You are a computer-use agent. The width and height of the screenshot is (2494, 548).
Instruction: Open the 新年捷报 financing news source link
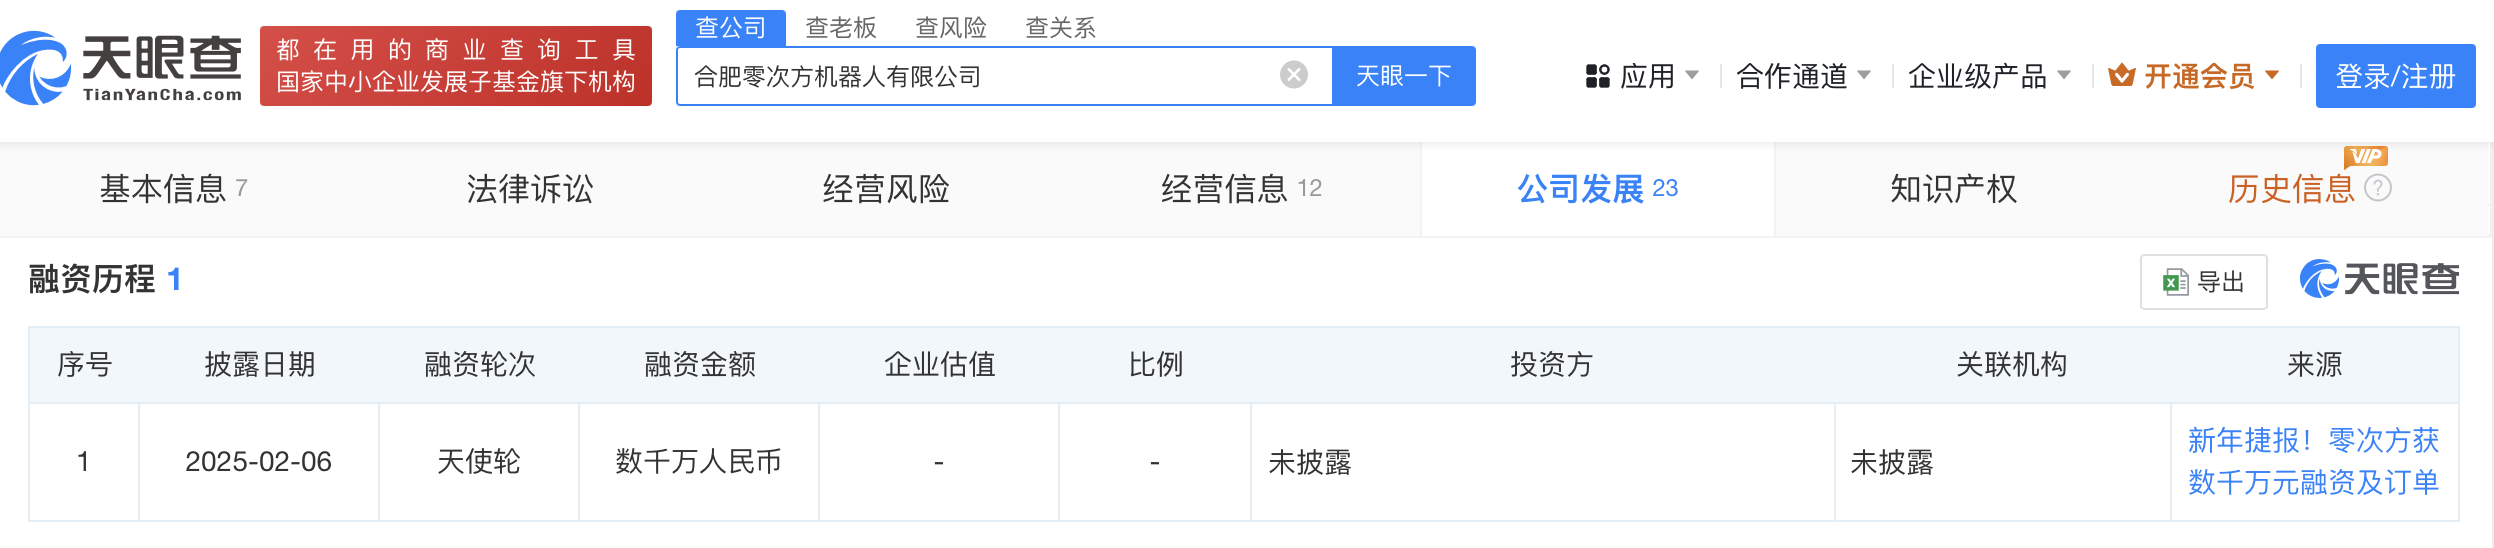tap(2313, 461)
